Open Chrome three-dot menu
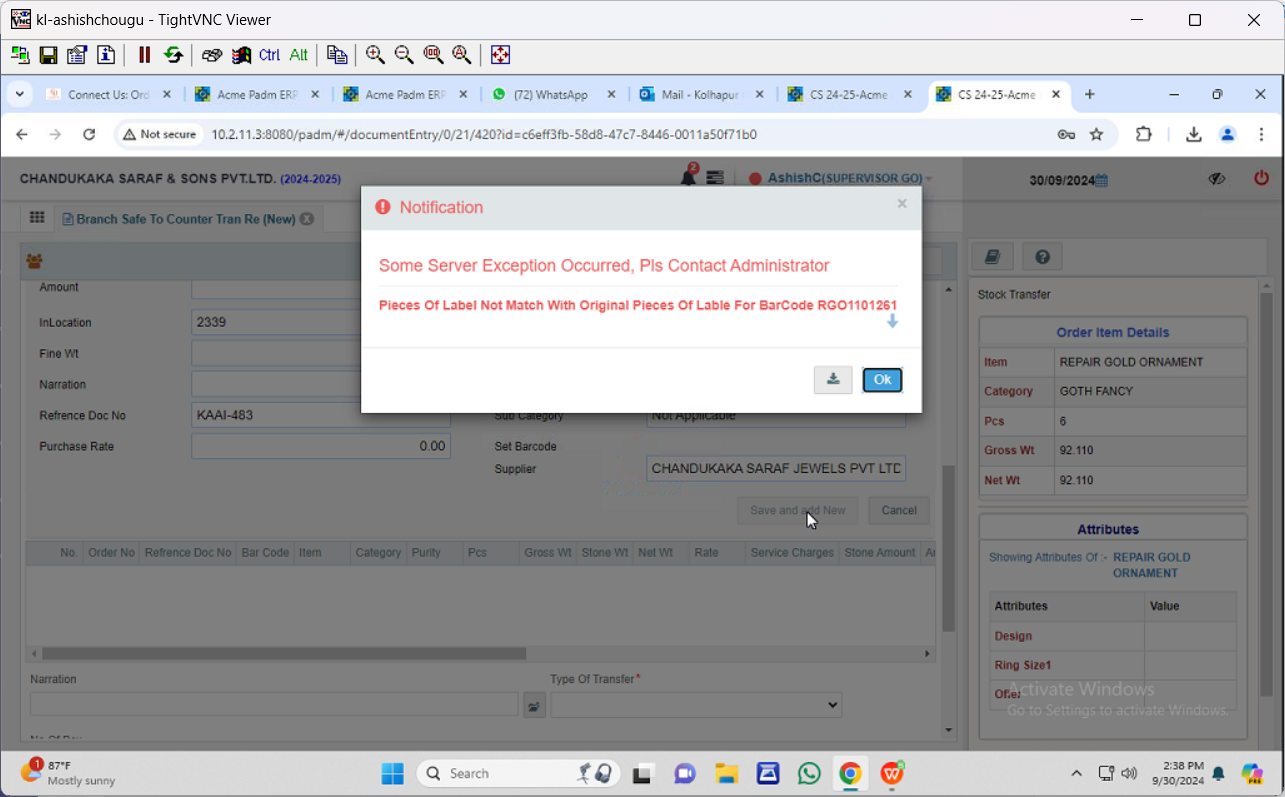Viewport: 1285px width, 797px height. pos(1263,134)
